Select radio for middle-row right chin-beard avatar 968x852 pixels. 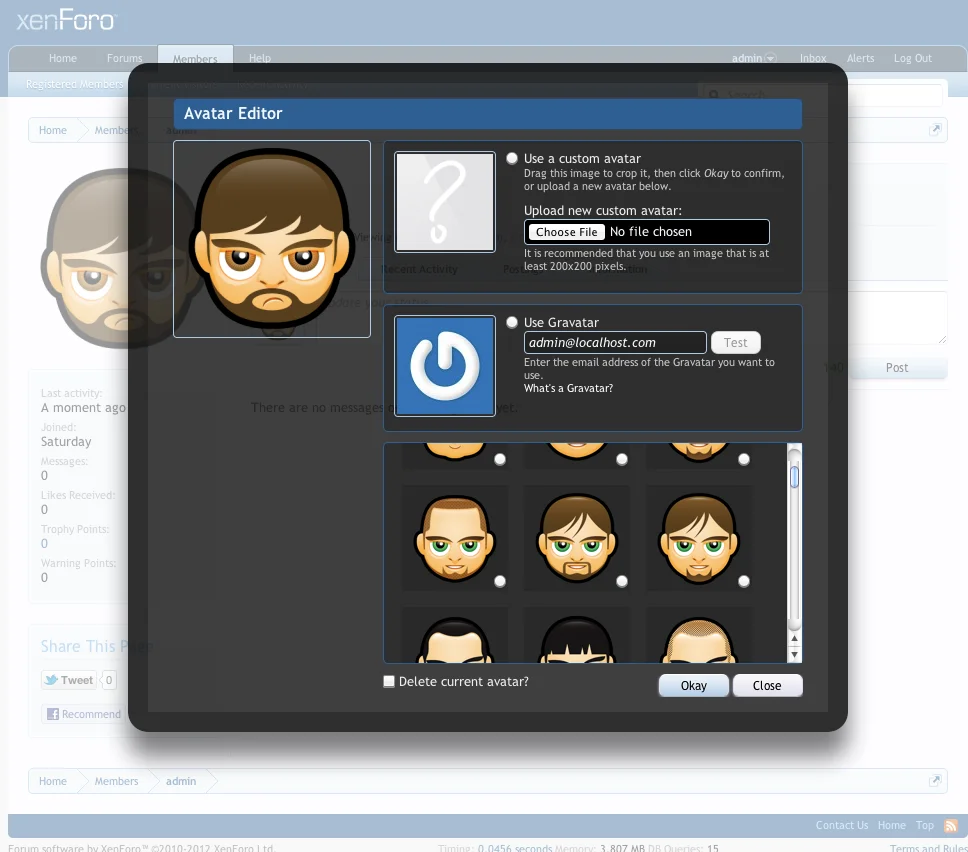pos(744,581)
